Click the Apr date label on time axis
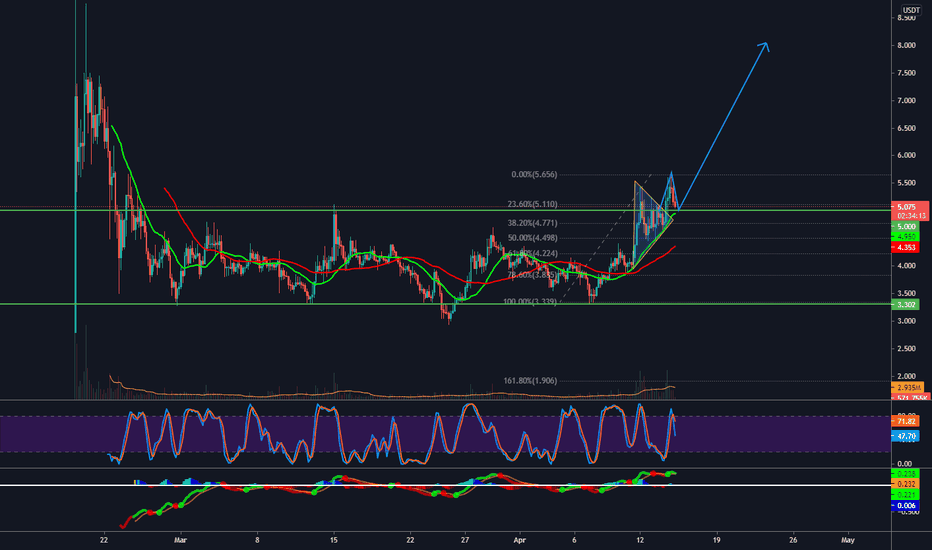Image resolution: width=932 pixels, height=550 pixels. coord(519,540)
